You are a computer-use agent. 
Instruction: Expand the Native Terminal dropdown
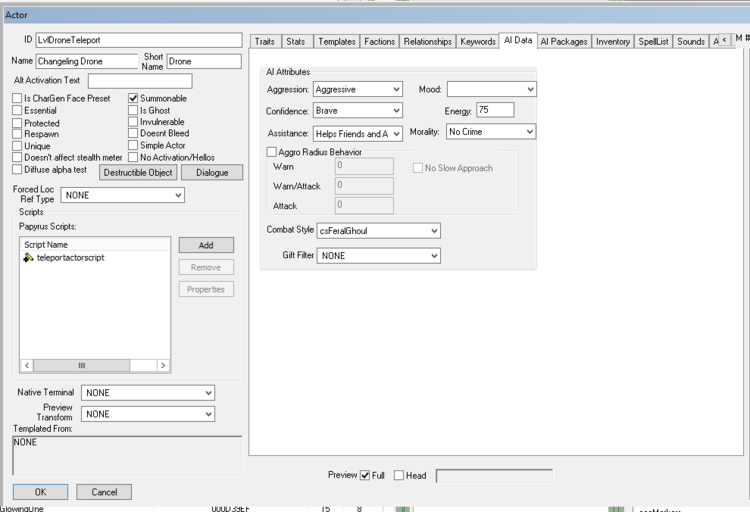148,393
